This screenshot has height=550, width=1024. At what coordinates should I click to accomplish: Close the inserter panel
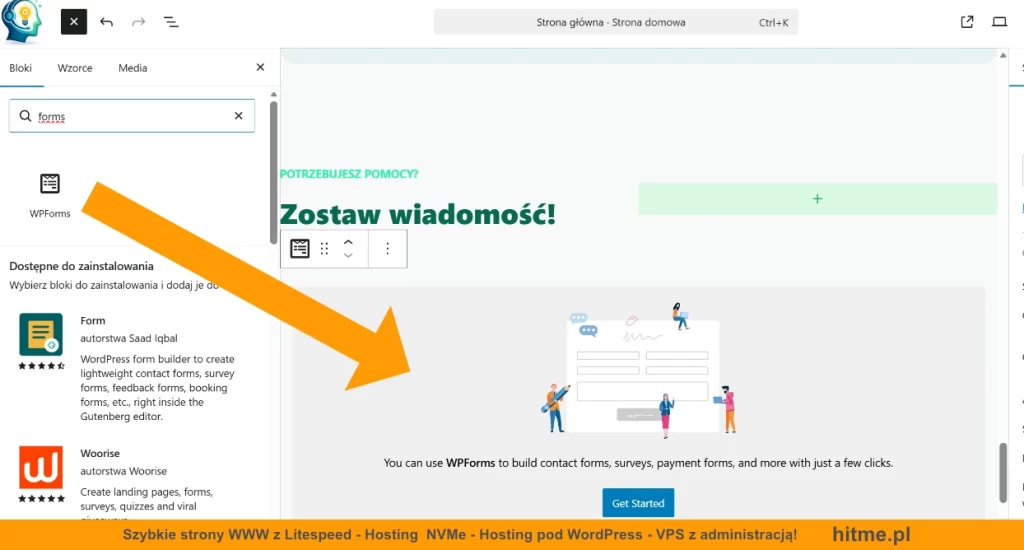260,67
